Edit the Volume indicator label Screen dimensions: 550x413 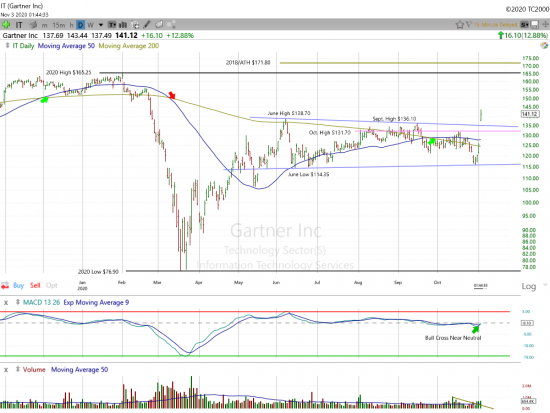(x=34, y=369)
